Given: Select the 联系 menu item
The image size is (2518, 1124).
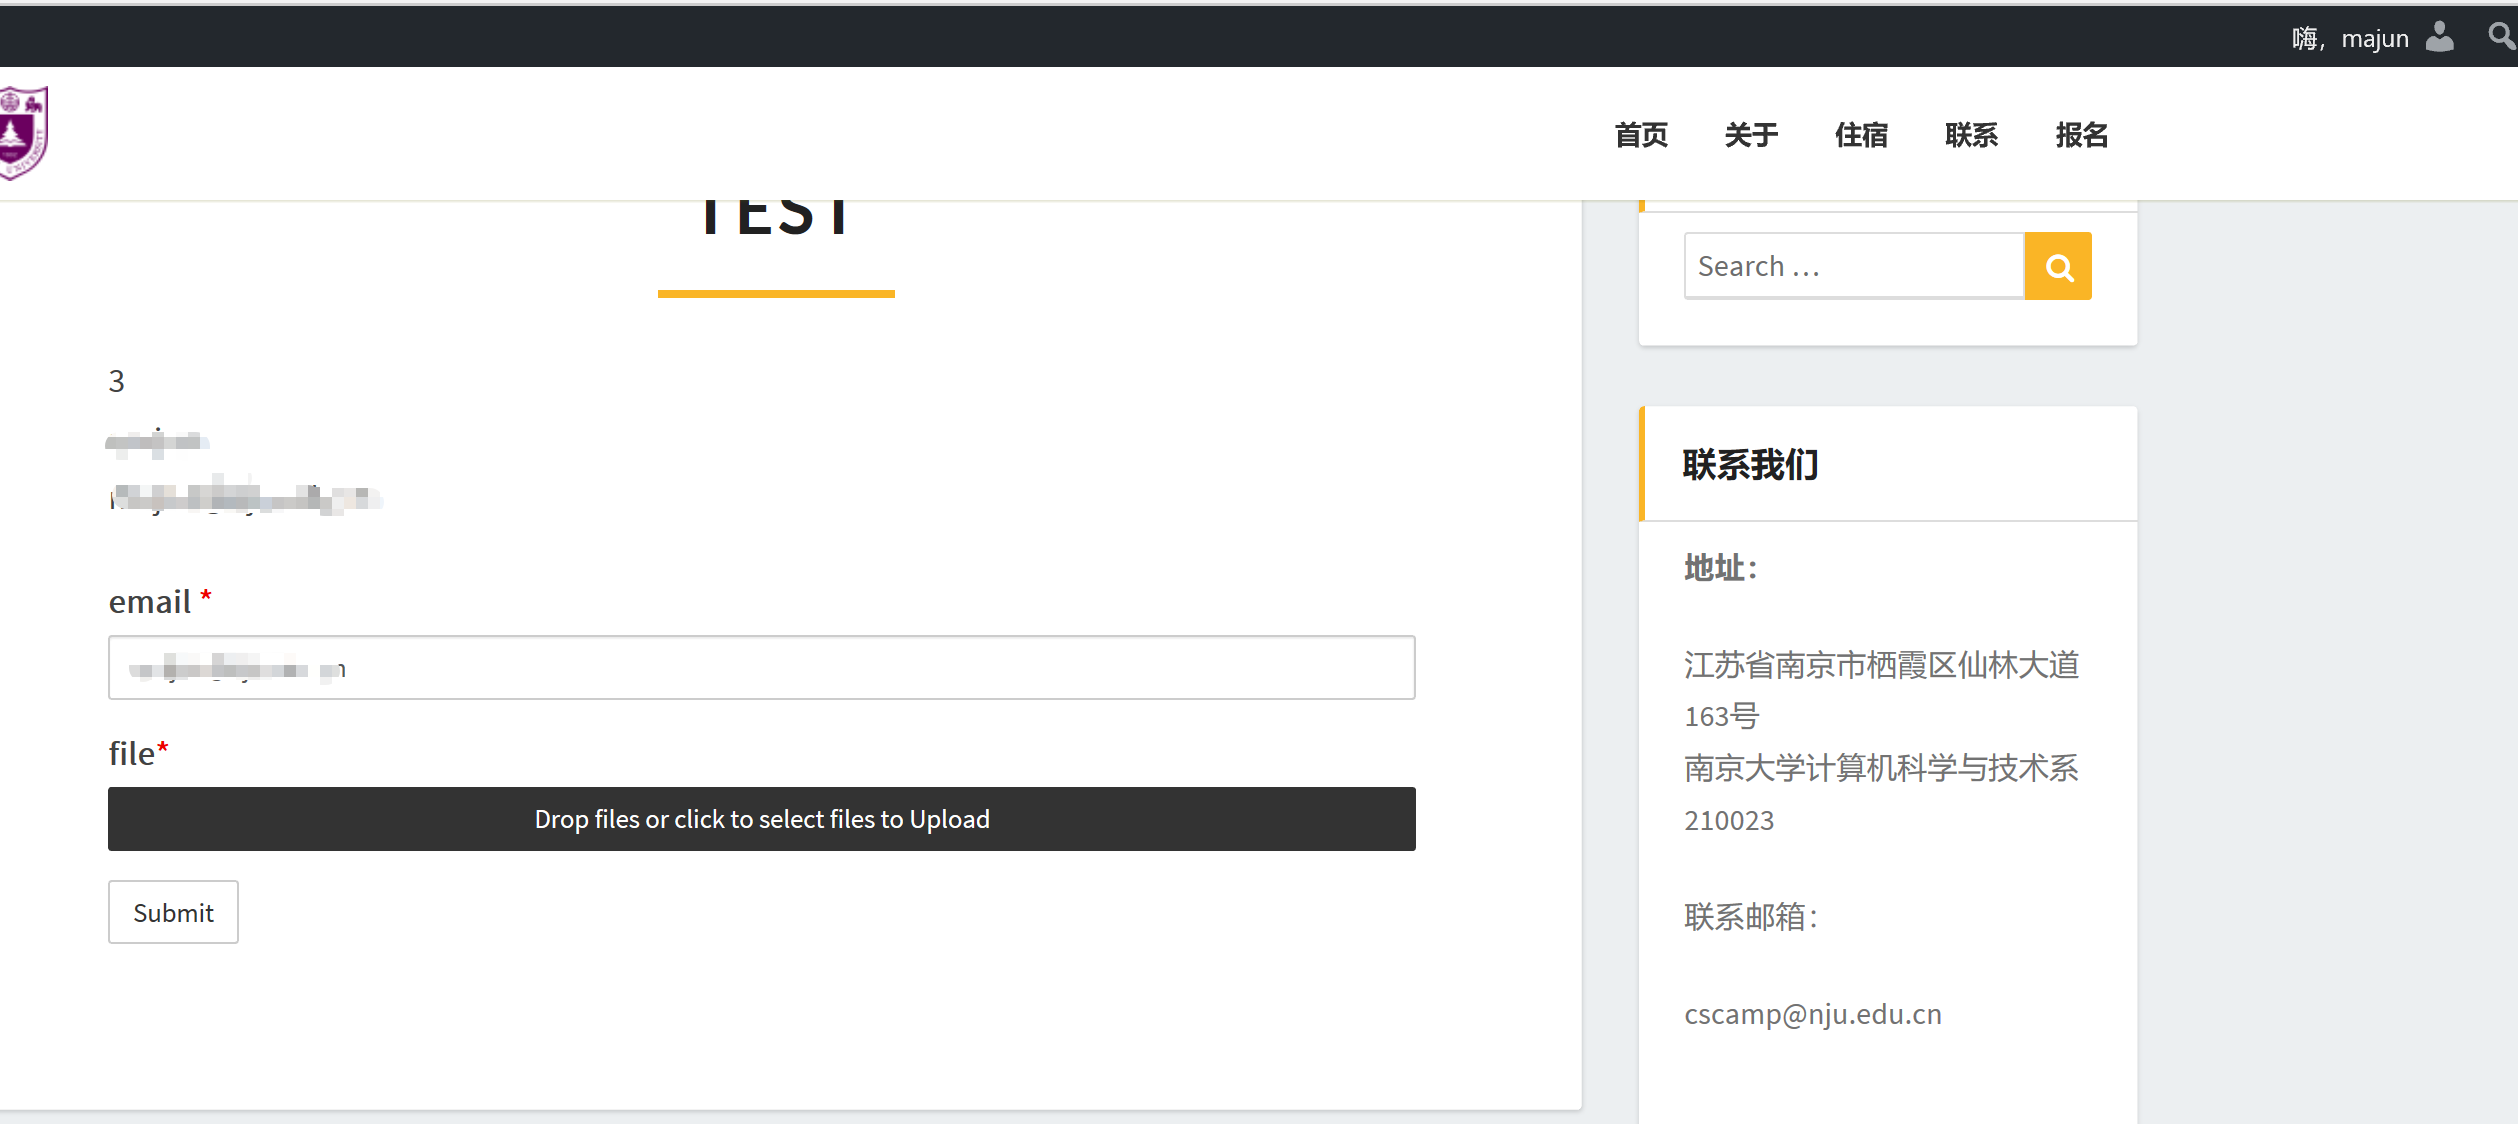Looking at the screenshot, I should tap(1970, 135).
